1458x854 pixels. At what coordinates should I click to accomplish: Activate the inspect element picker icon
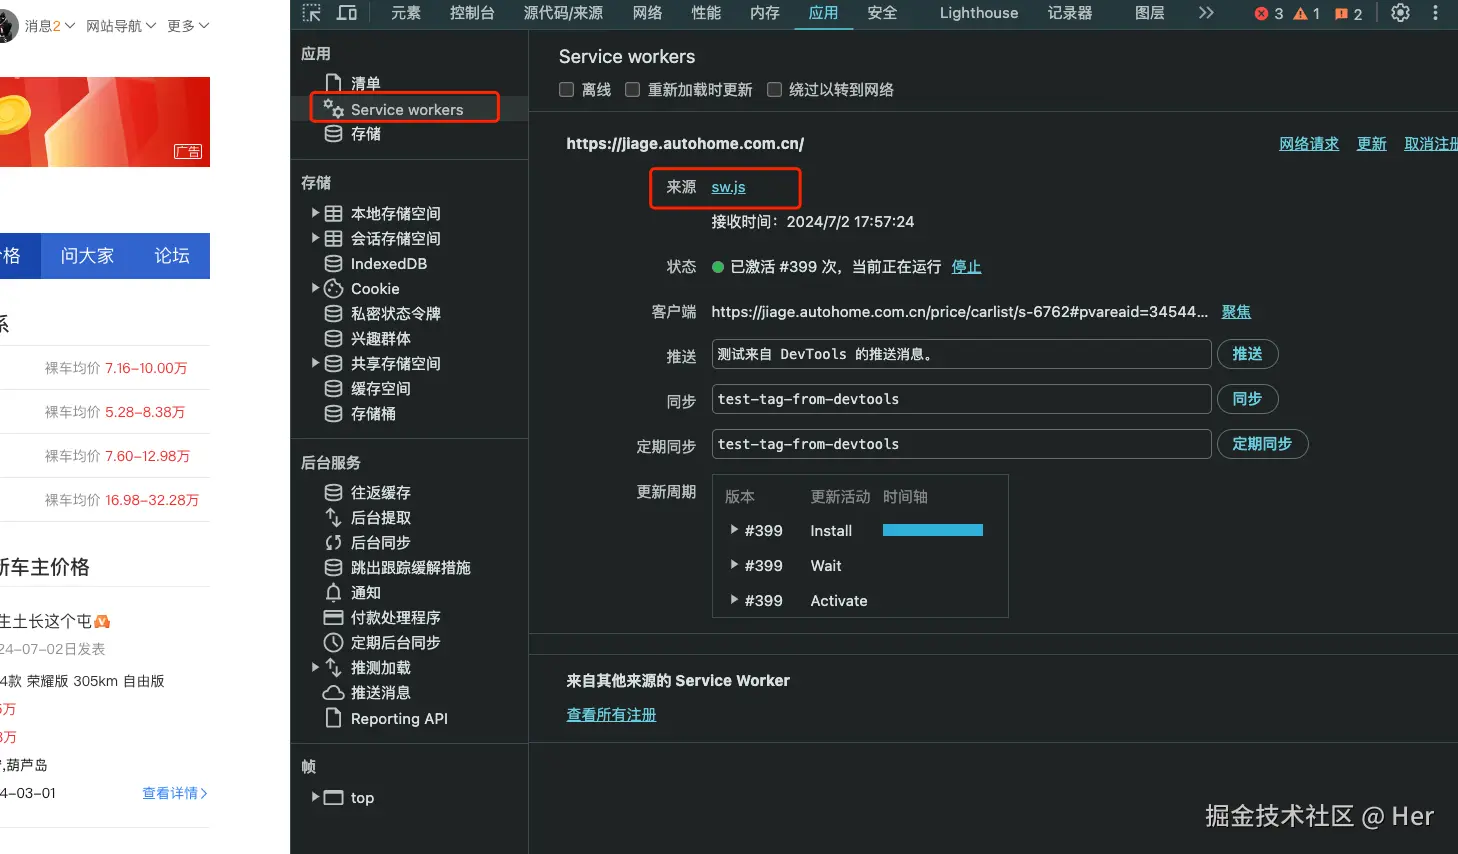click(x=312, y=13)
